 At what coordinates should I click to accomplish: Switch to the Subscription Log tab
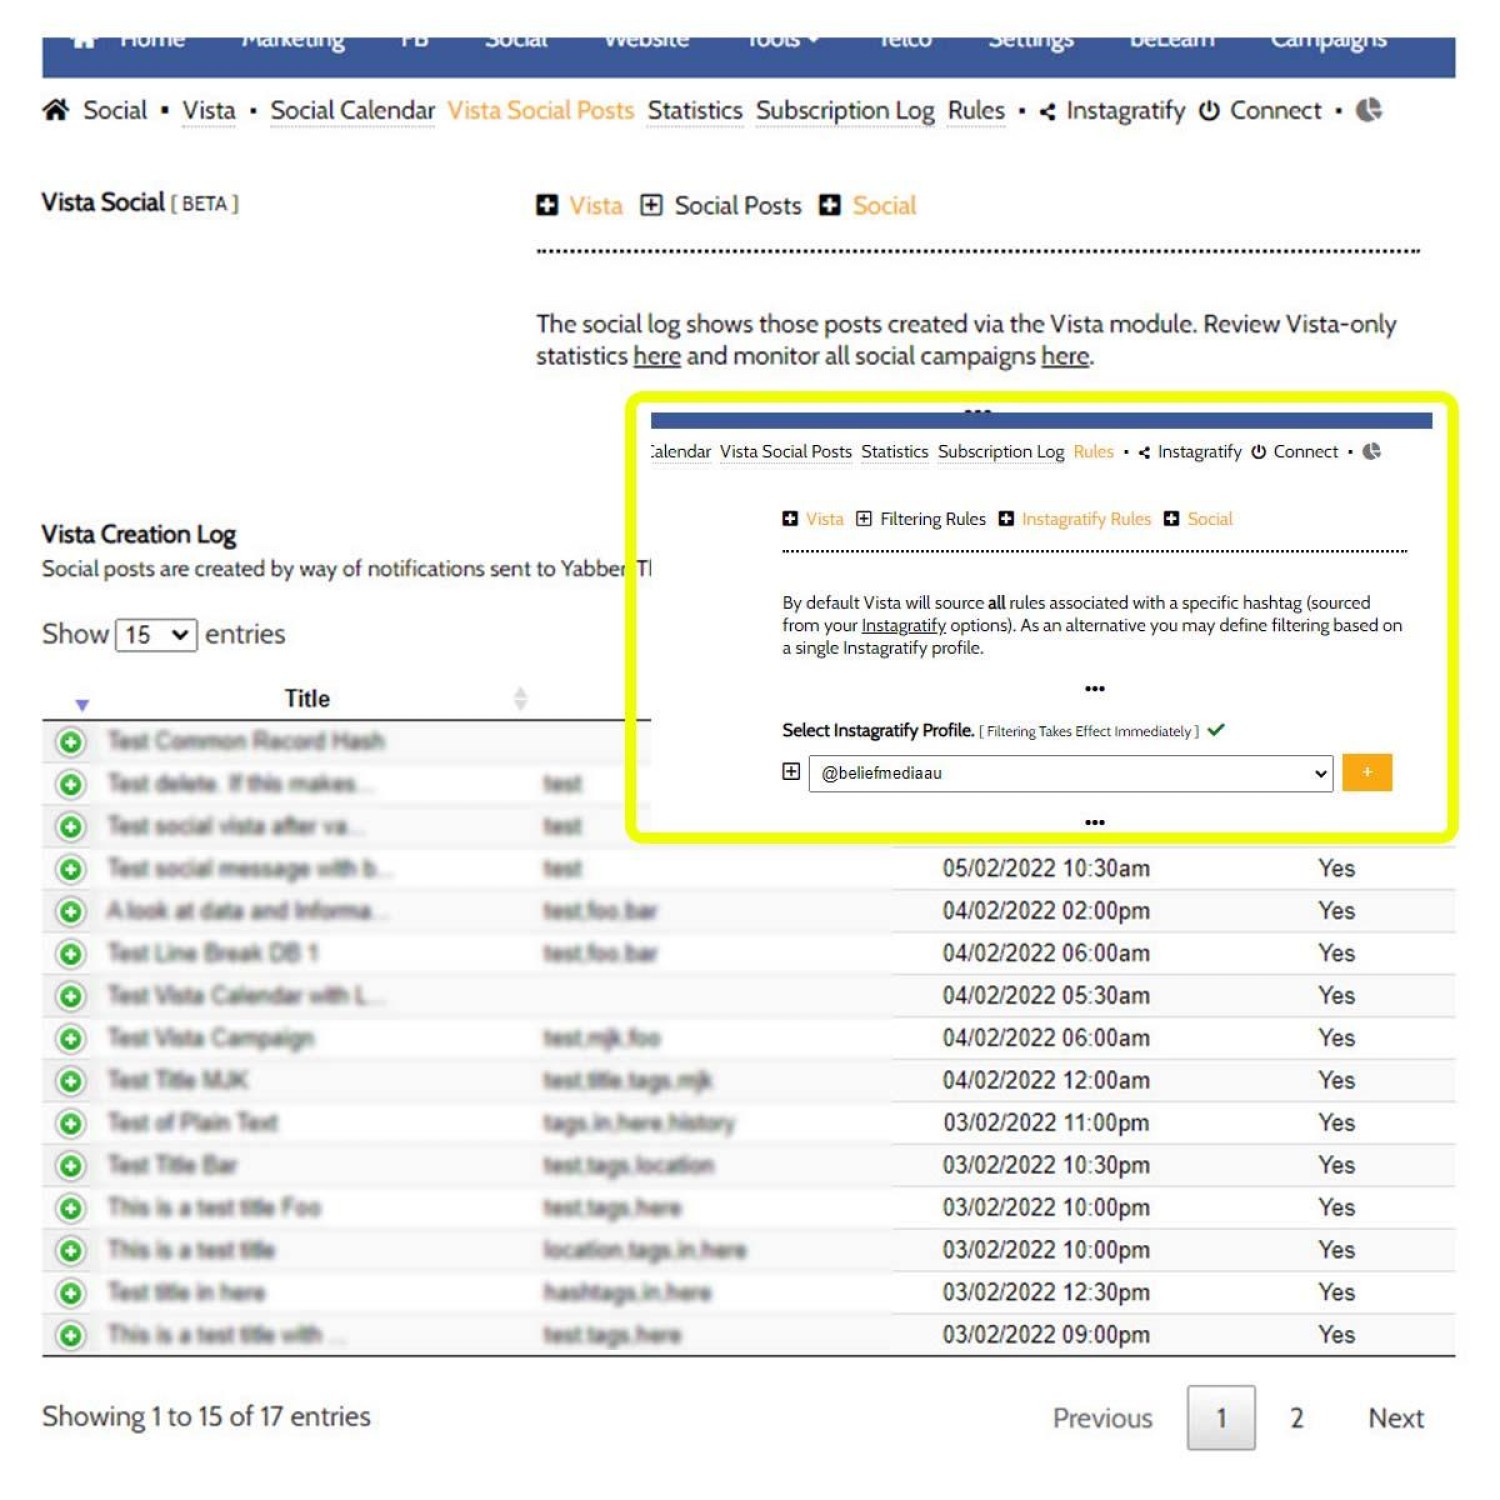pyautogui.click(x=844, y=111)
